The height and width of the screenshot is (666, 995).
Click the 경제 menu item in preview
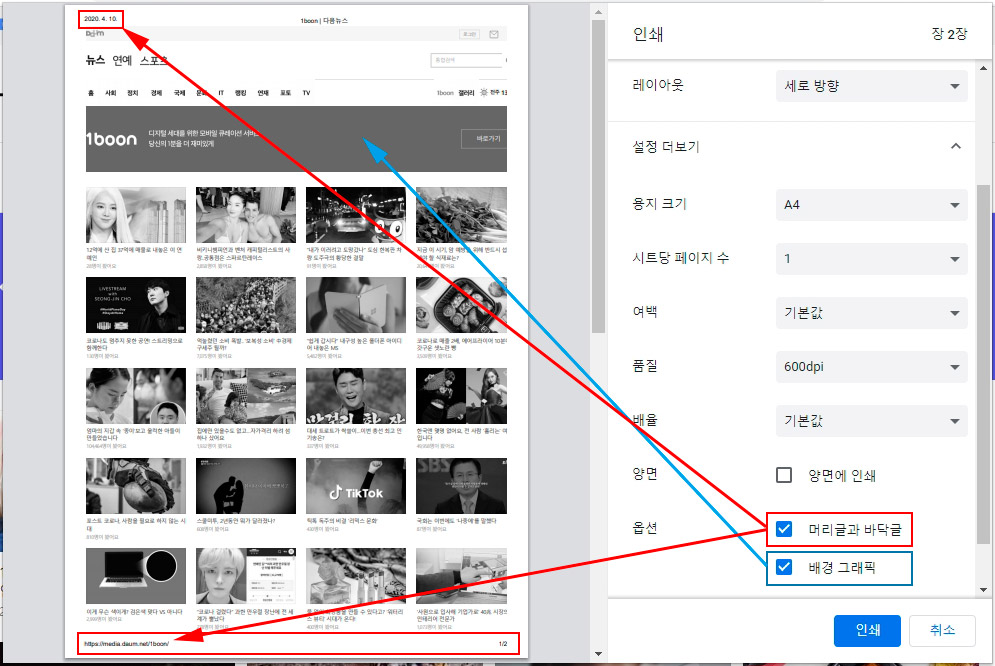(156, 93)
